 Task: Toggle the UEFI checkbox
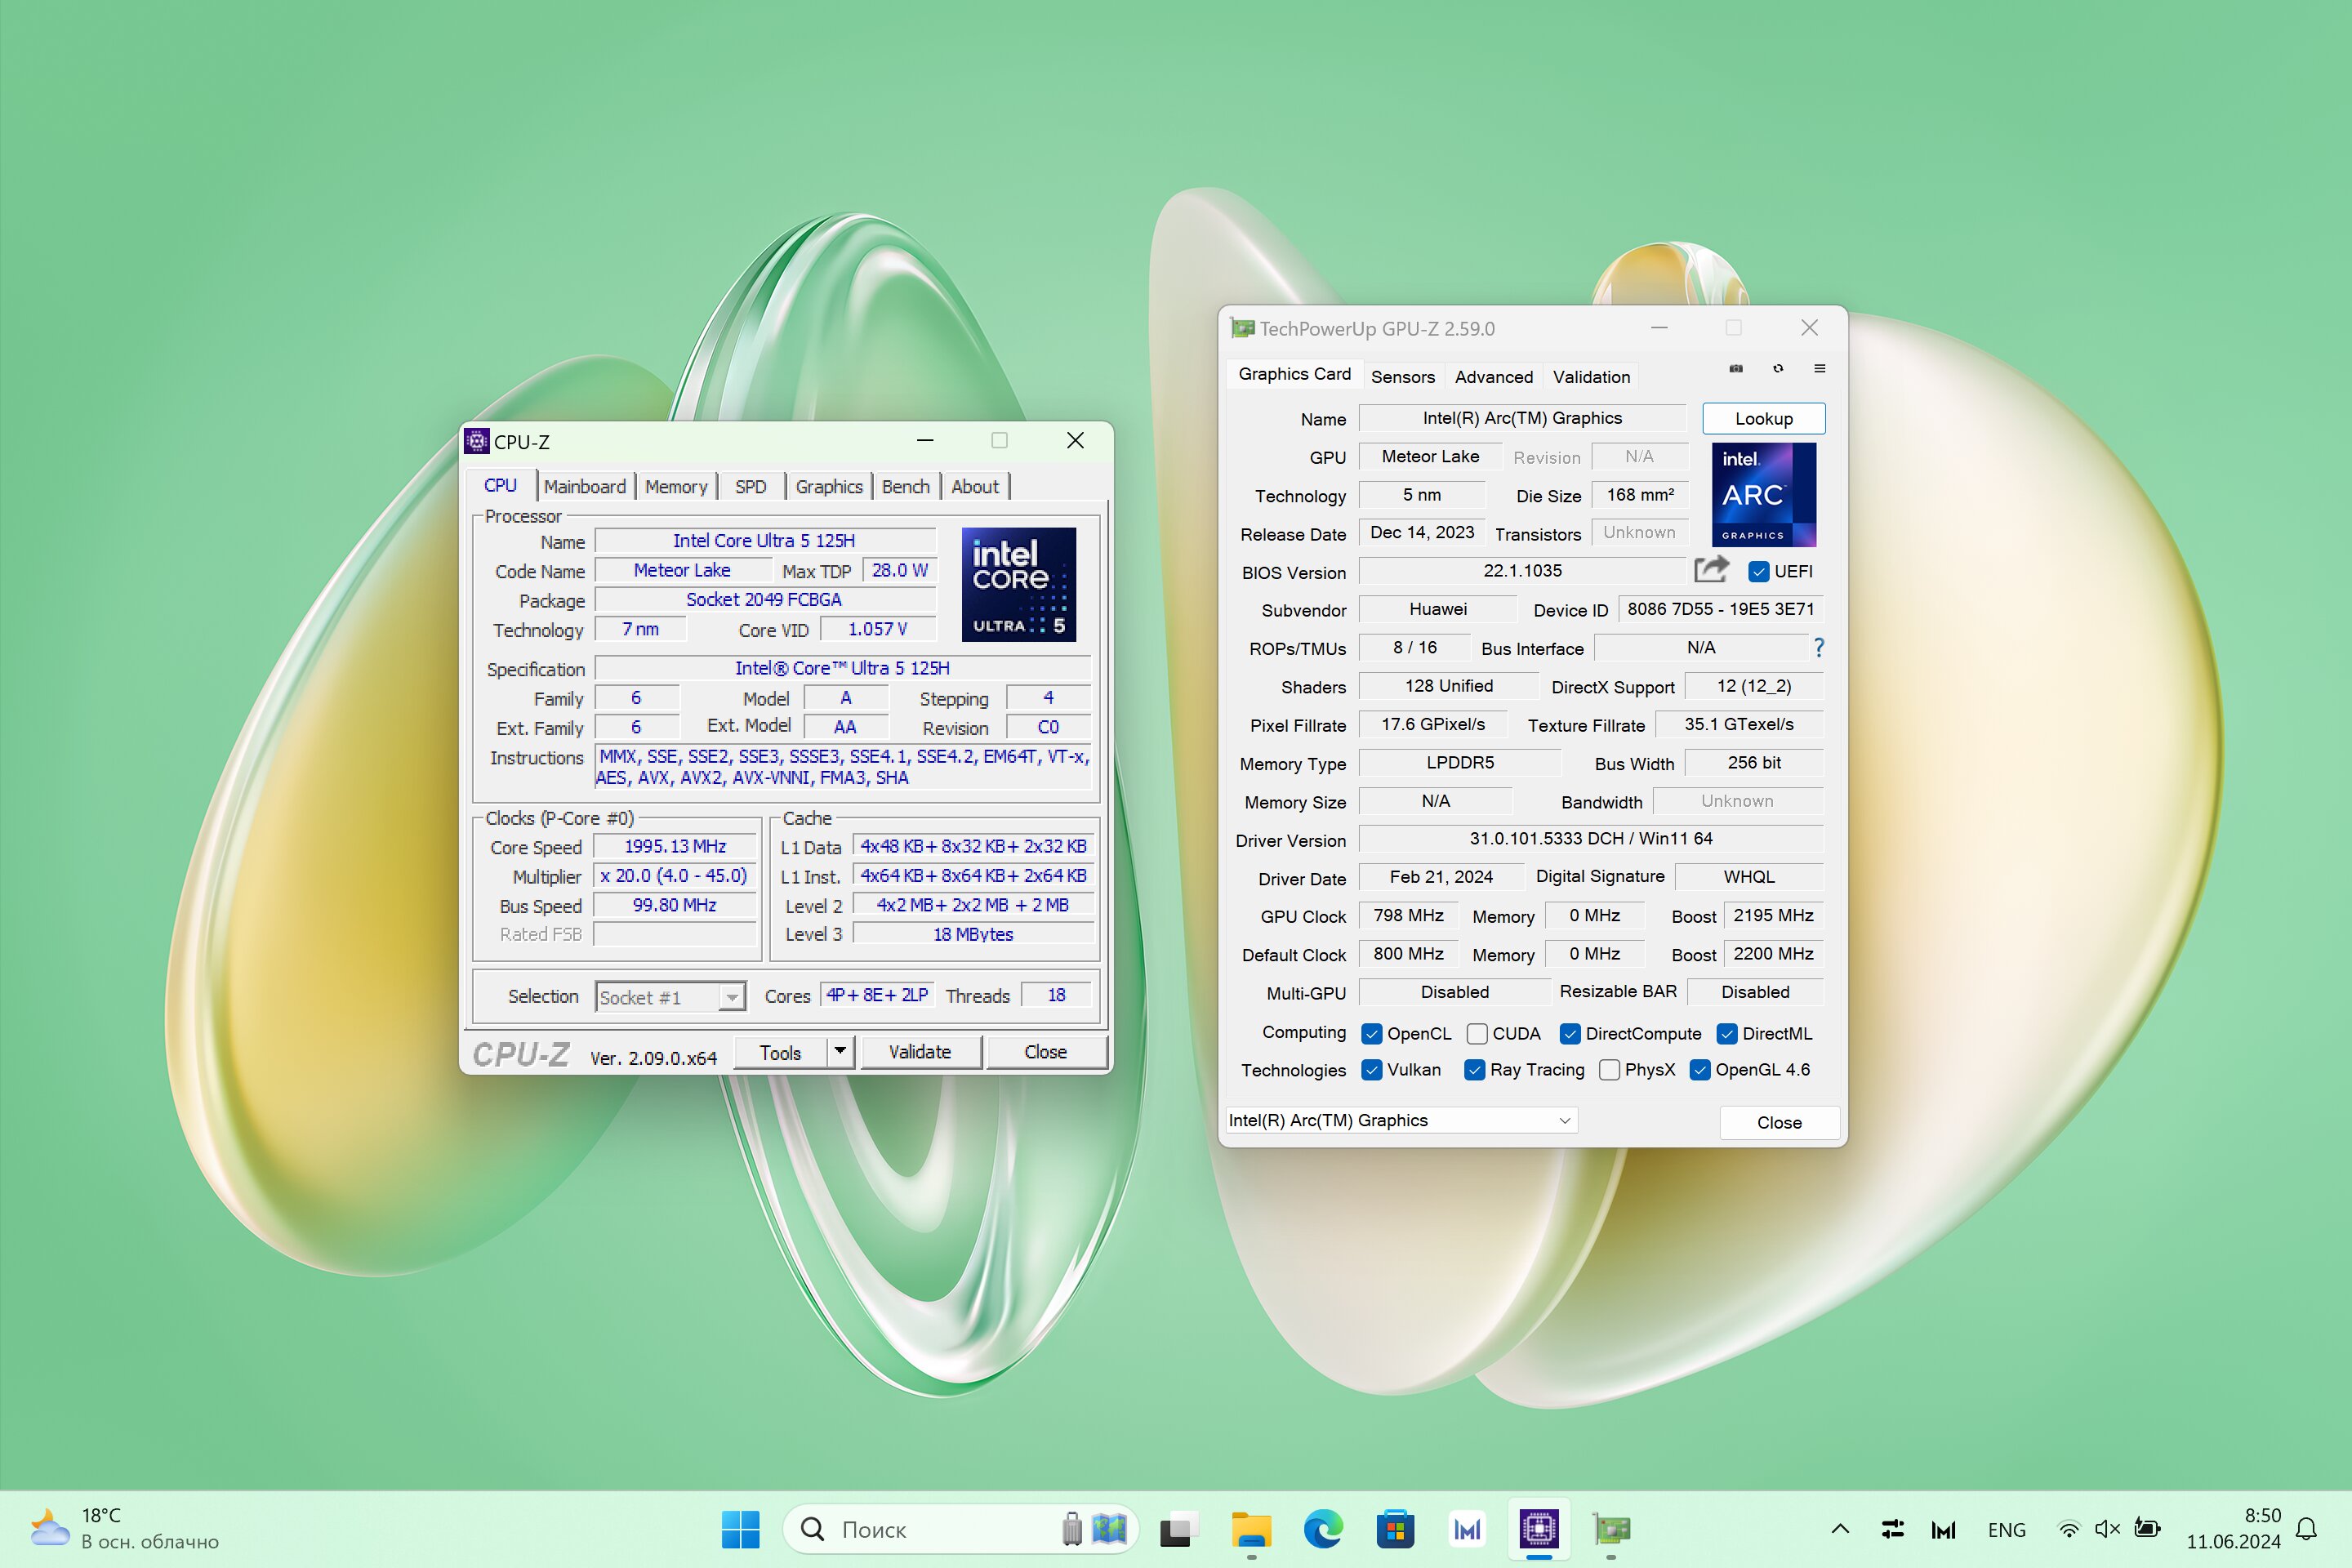[1759, 572]
